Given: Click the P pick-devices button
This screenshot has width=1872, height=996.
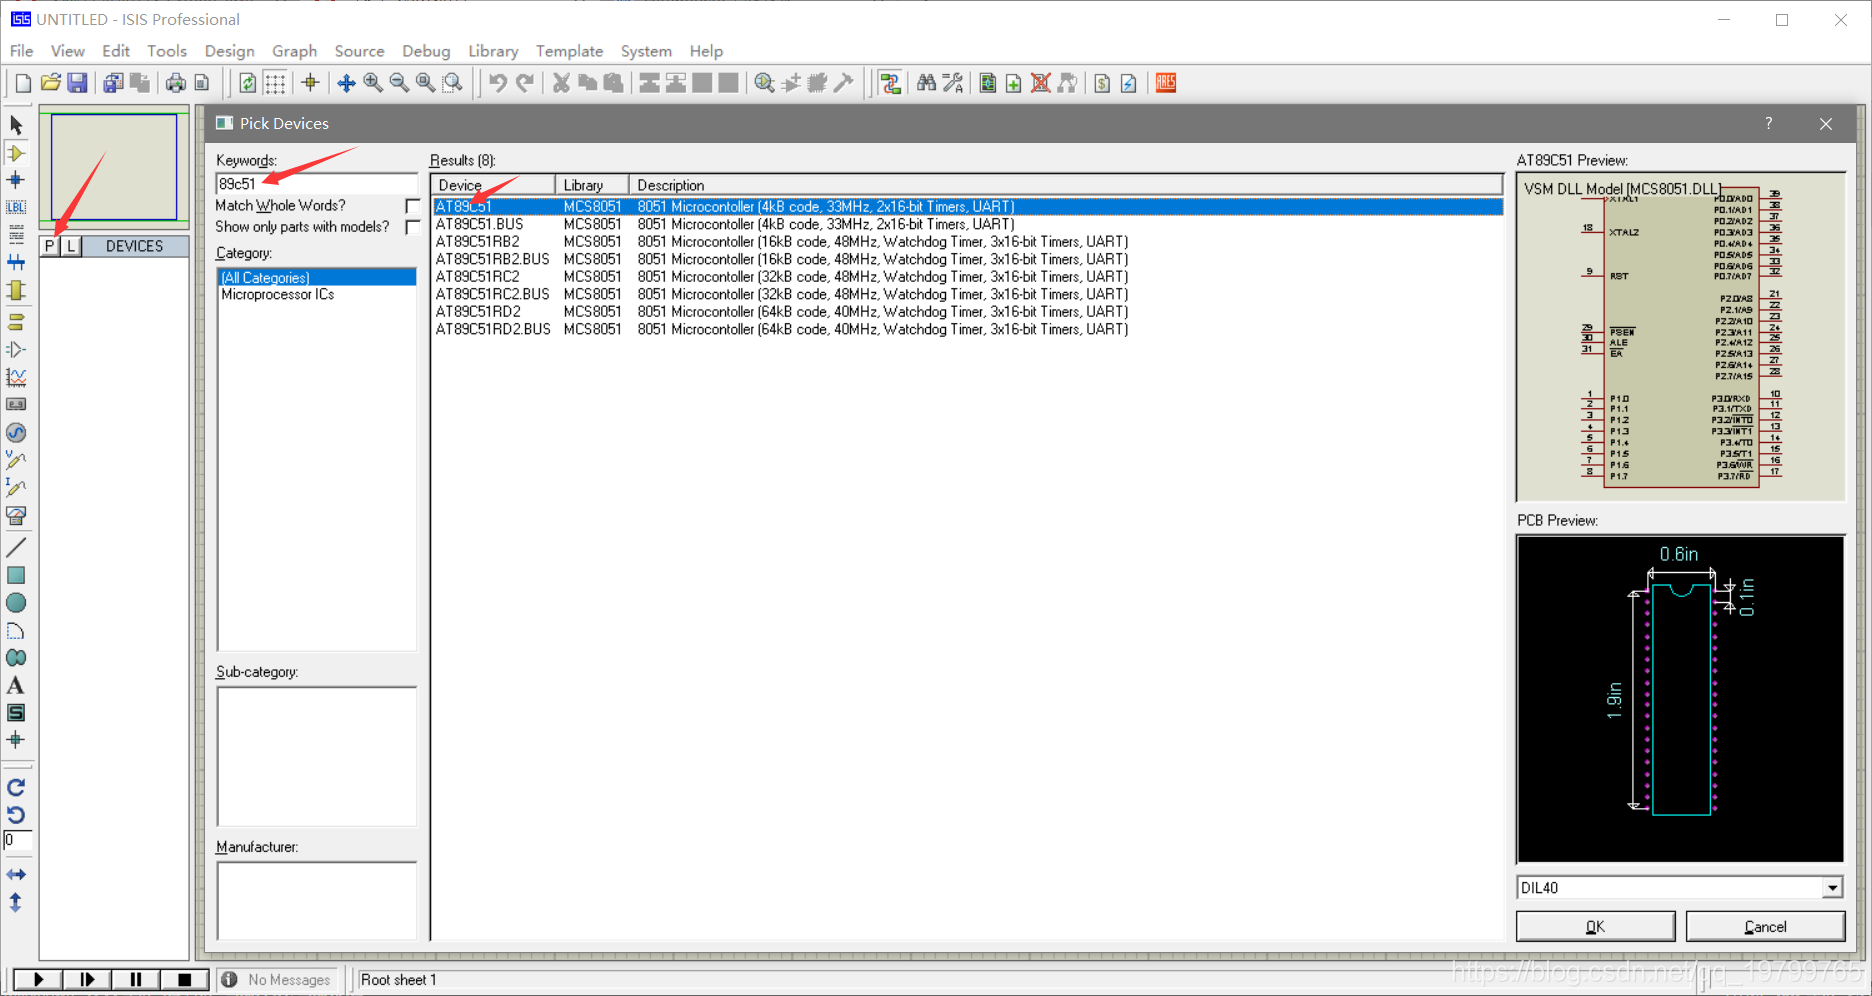Looking at the screenshot, I should tap(49, 246).
